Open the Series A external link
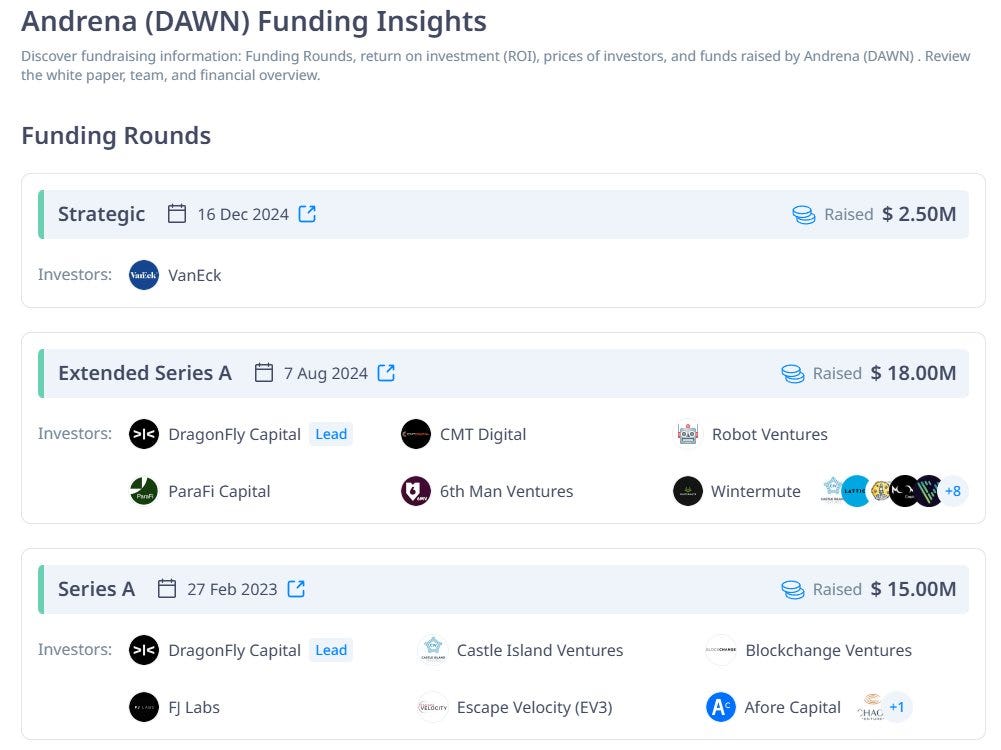1001x750 pixels. tap(295, 589)
